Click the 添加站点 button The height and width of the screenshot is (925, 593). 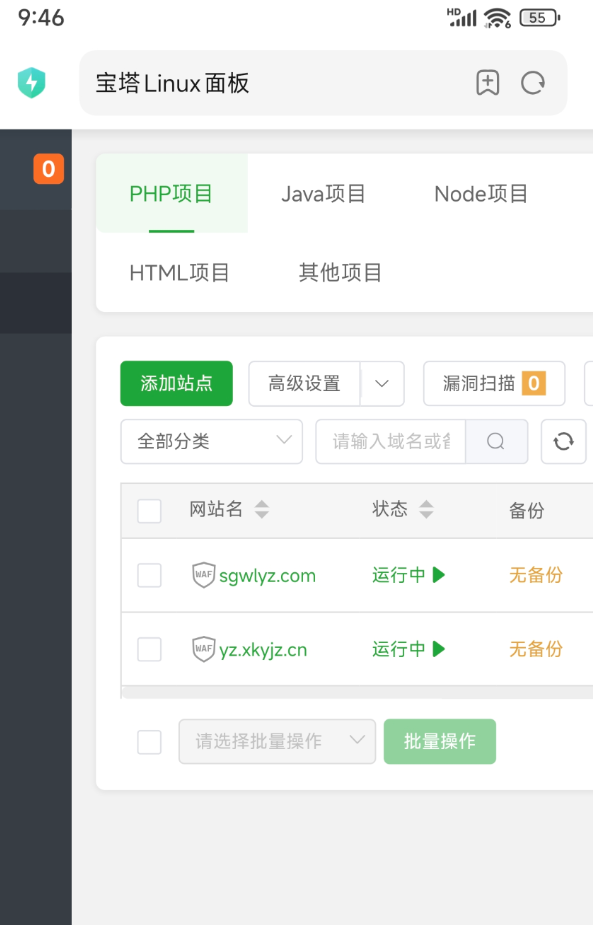coord(176,383)
